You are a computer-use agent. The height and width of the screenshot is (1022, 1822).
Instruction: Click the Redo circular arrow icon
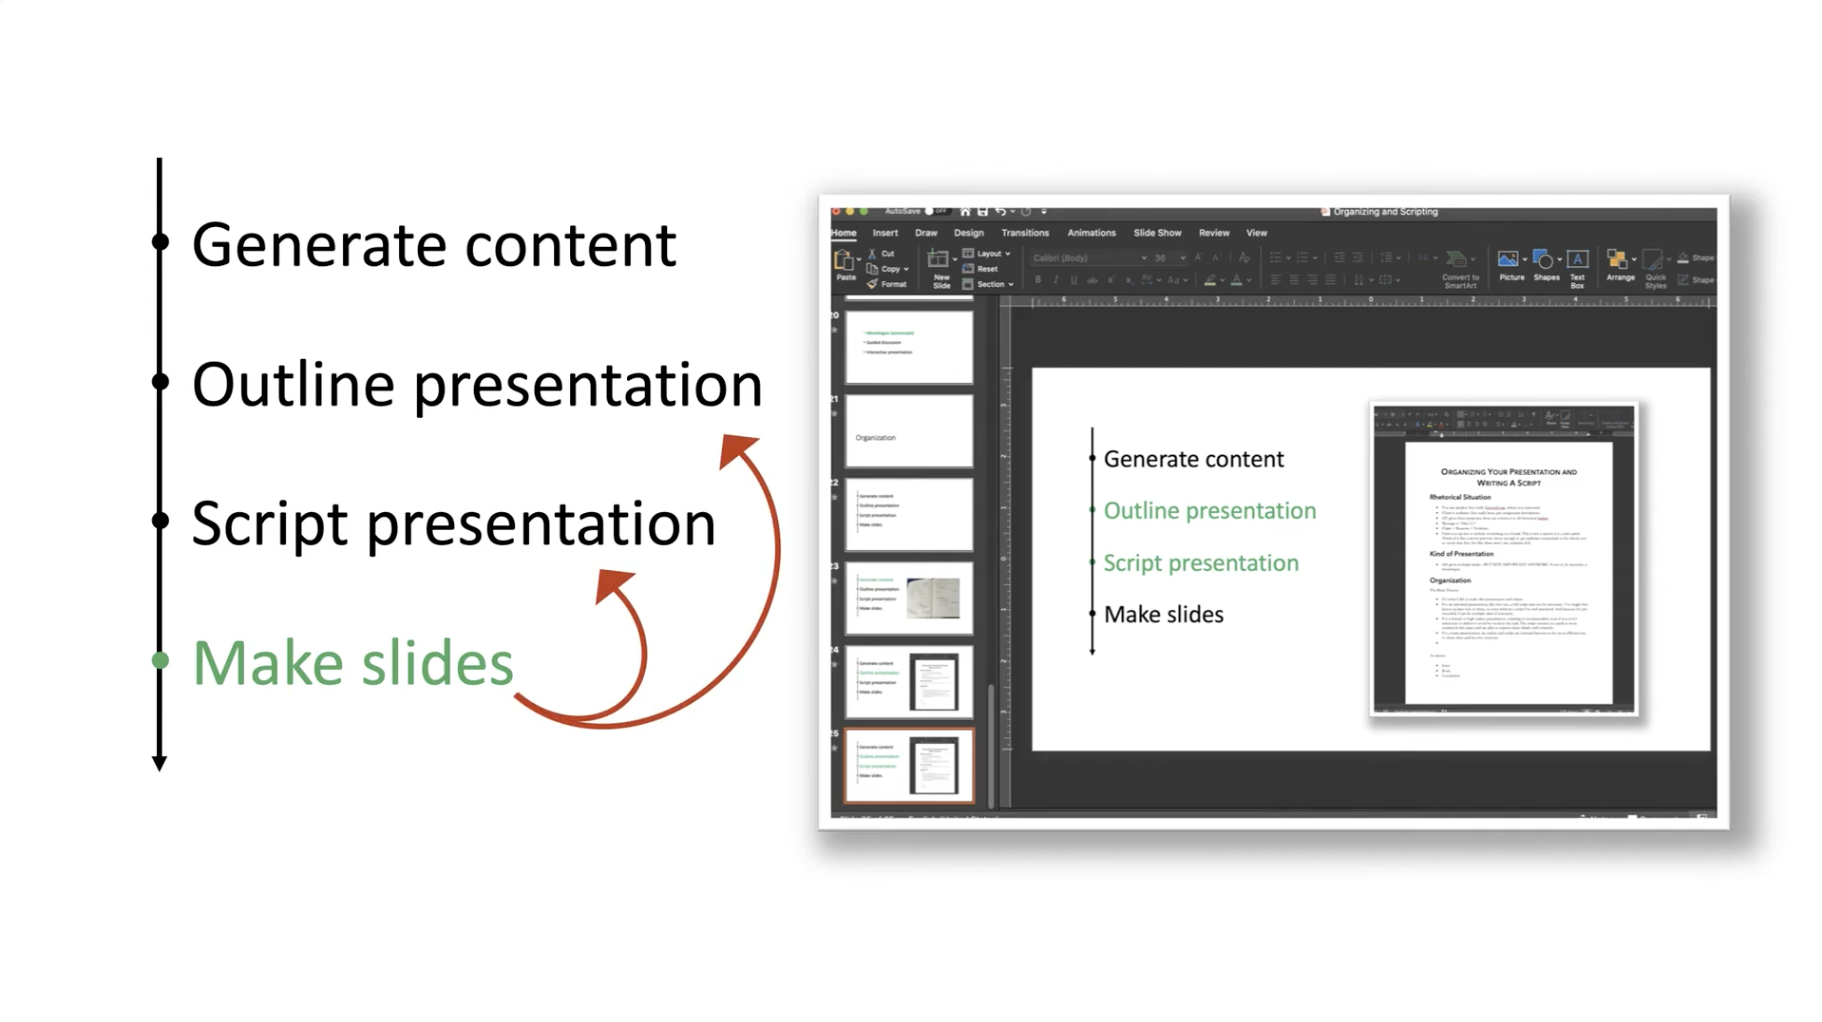coord(1026,212)
